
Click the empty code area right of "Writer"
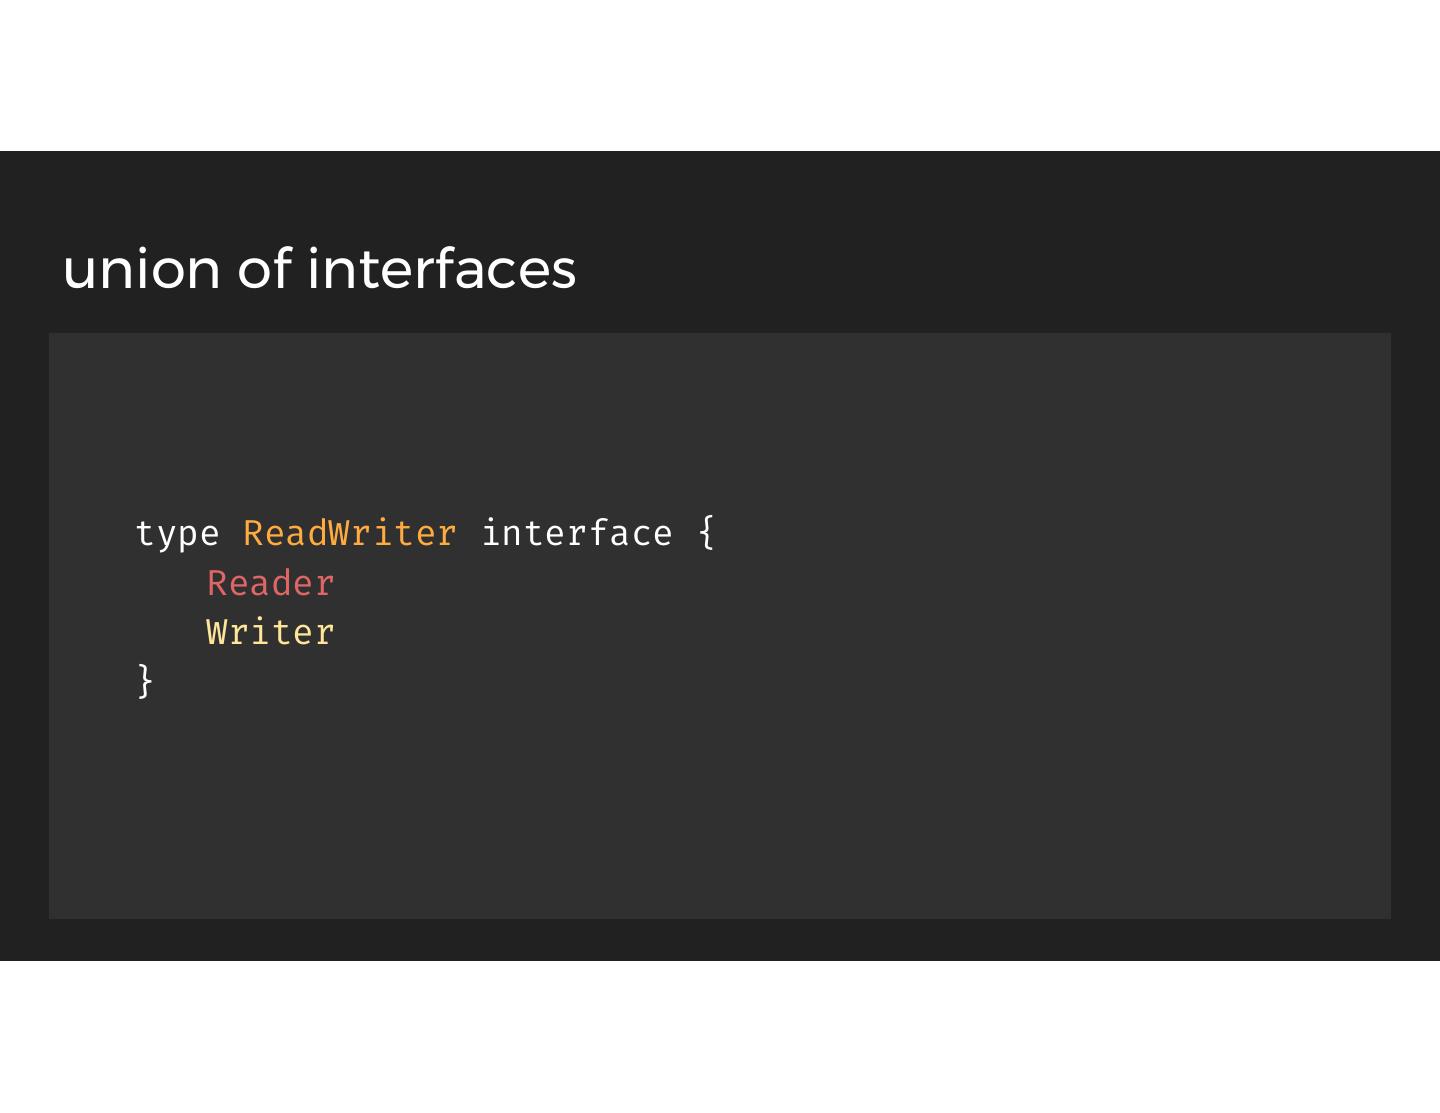pos(700,632)
